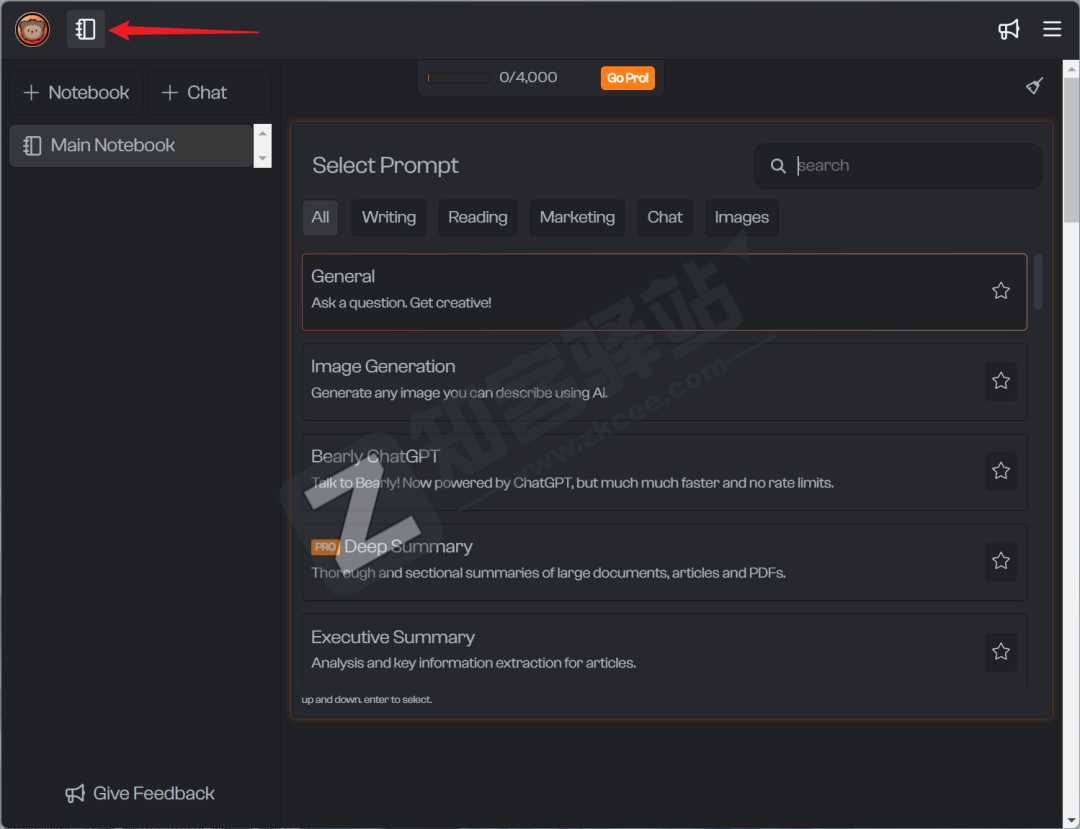The height and width of the screenshot is (829, 1080).
Task: Favorite the General prompt with star
Action: 1000,291
